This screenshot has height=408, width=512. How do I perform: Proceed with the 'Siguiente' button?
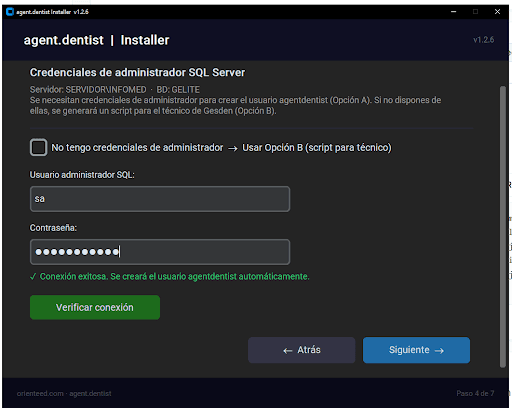(416, 350)
